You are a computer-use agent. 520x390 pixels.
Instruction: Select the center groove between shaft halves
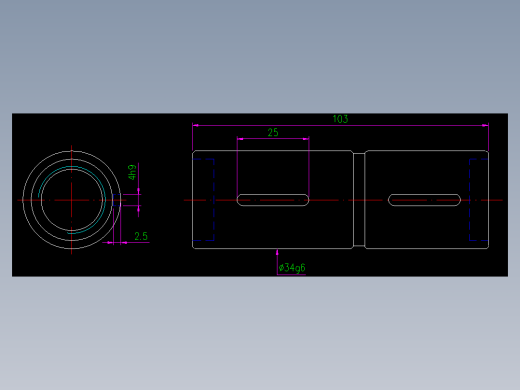[359, 200]
